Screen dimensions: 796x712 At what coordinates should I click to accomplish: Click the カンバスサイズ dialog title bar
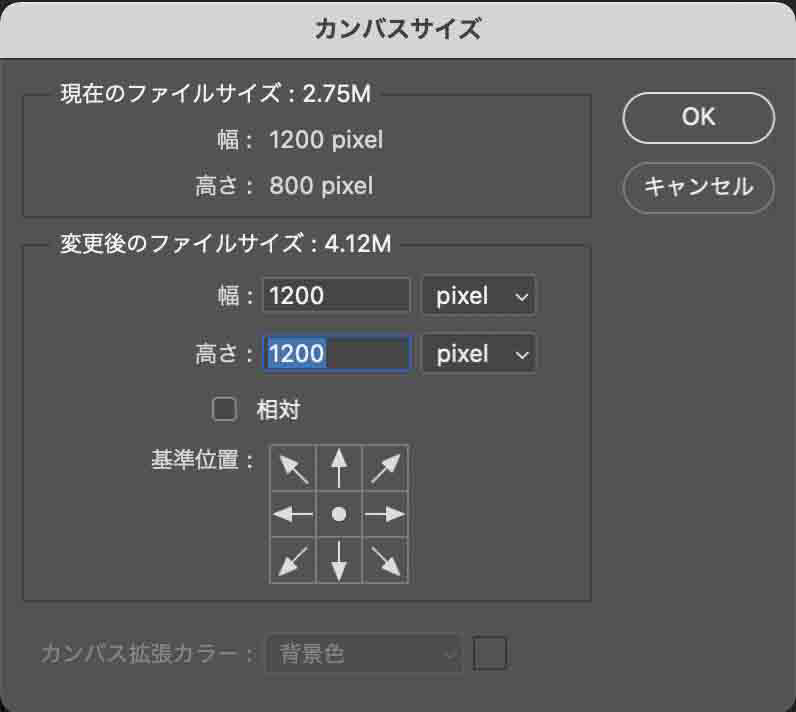398,29
